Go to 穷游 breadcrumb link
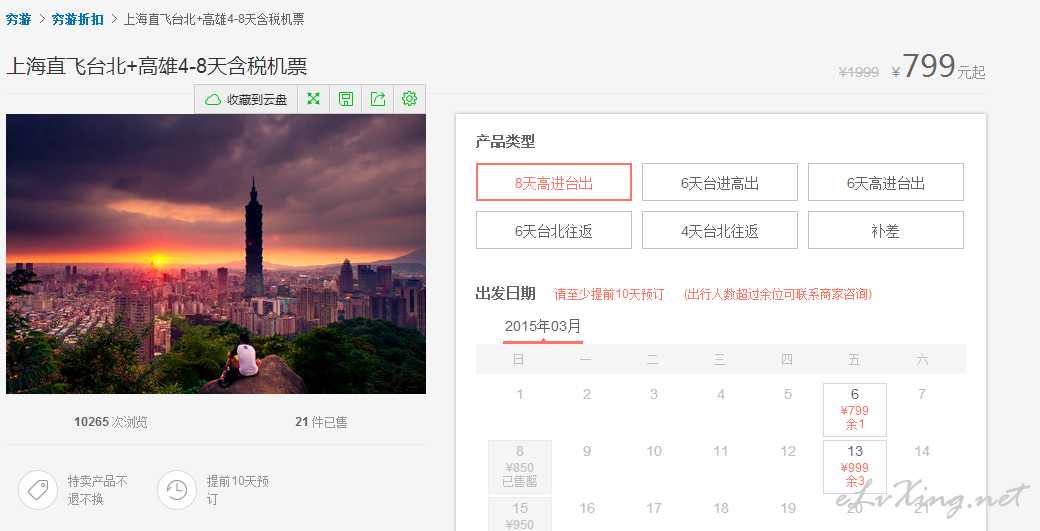Image resolution: width=1040 pixels, height=531 pixels. point(19,19)
